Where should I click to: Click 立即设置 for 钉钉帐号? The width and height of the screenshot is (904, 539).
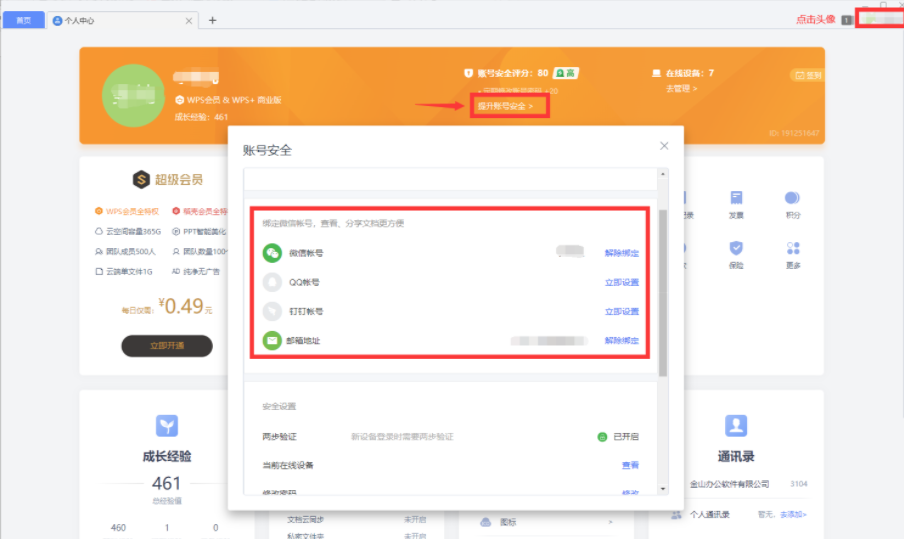[x=622, y=312]
